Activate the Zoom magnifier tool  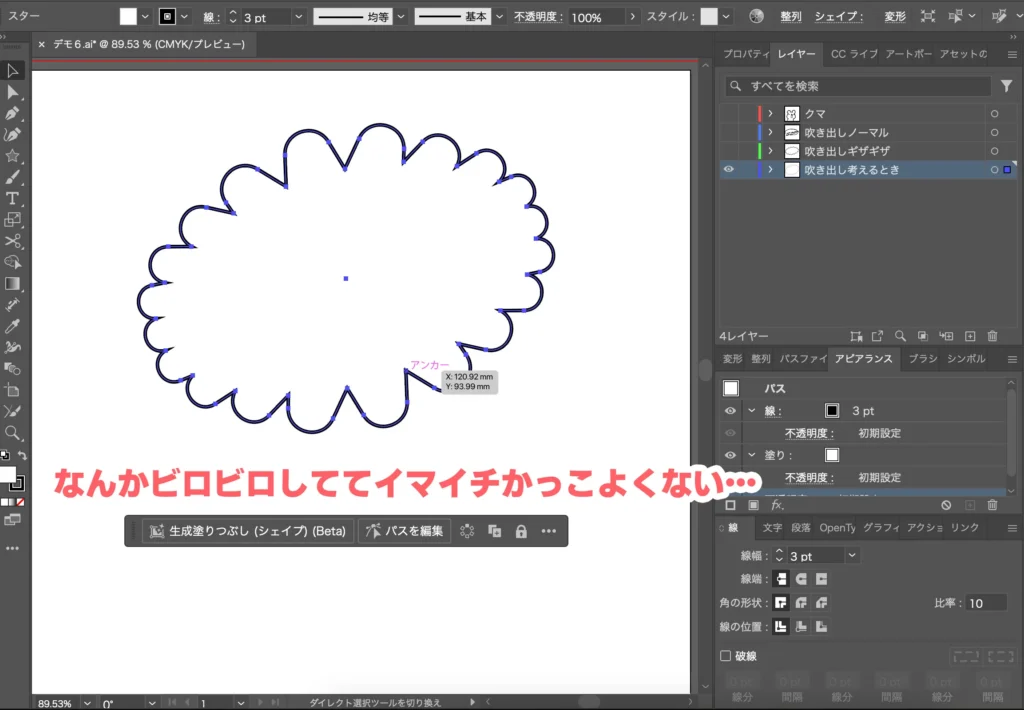[13, 432]
